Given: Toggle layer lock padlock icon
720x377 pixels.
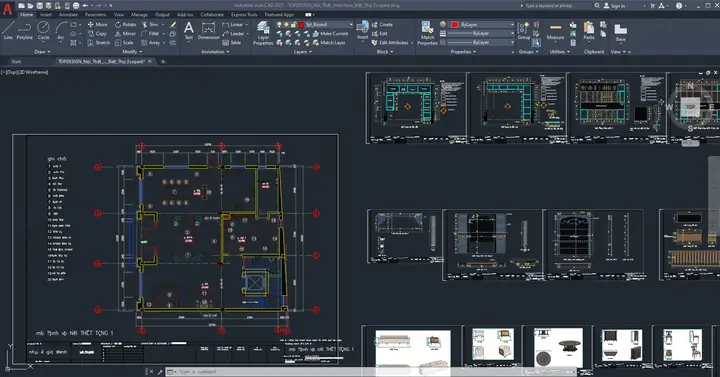Looking at the screenshot, I should (293, 24).
